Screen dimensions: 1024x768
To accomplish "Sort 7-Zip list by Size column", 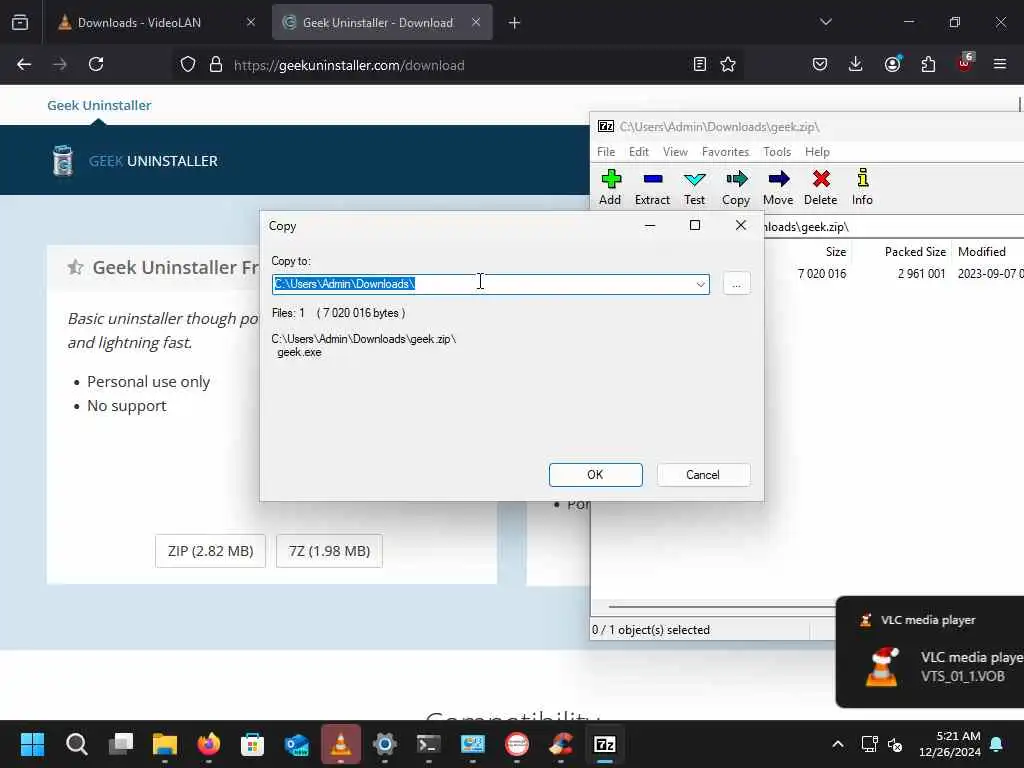I will 835,251.
